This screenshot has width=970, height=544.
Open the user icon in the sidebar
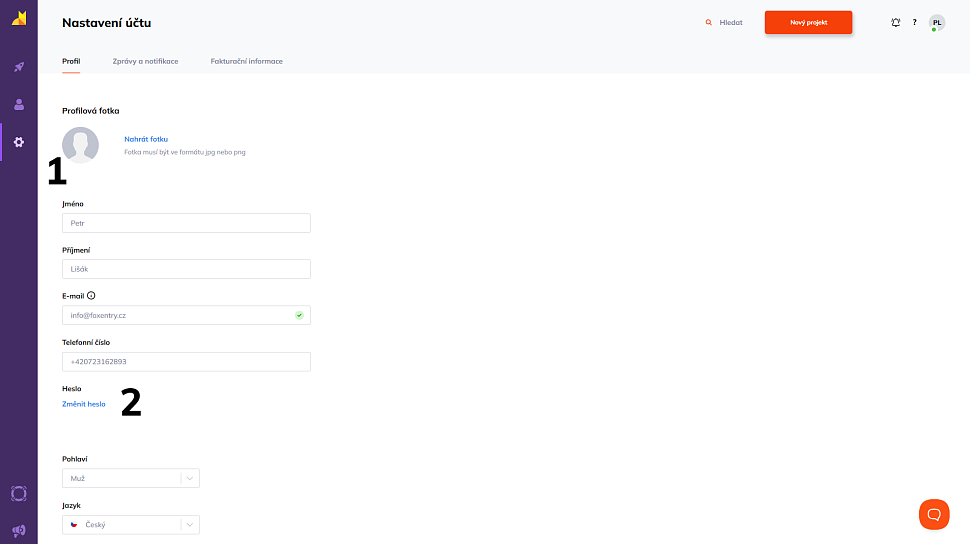coord(18,104)
